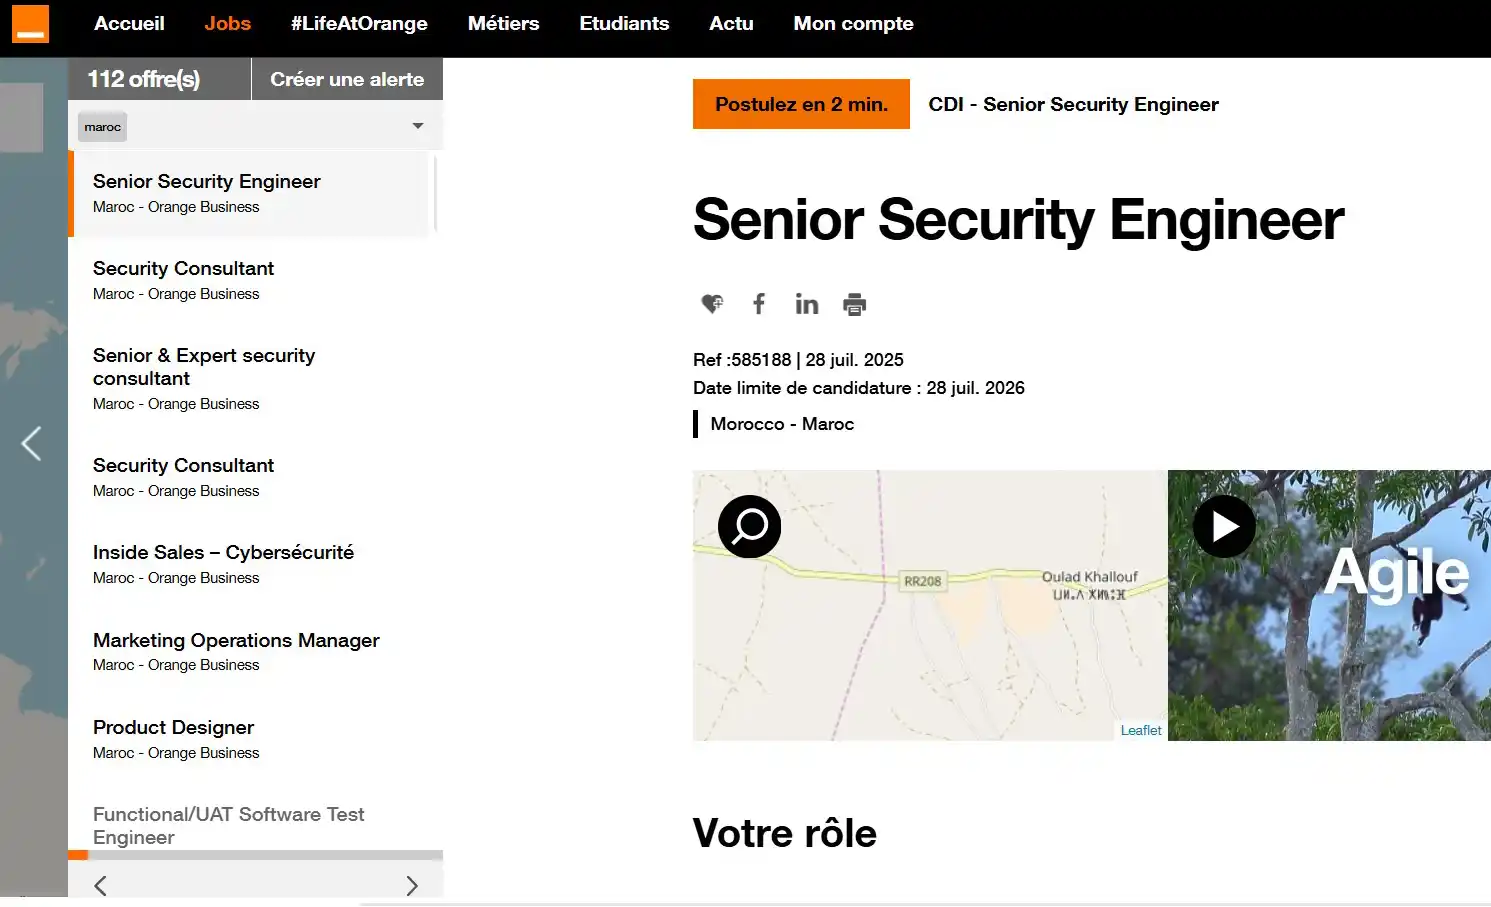Go to the previous page of job offers
The width and height of the screenshot is (1491, 907).
click(100, 885)
